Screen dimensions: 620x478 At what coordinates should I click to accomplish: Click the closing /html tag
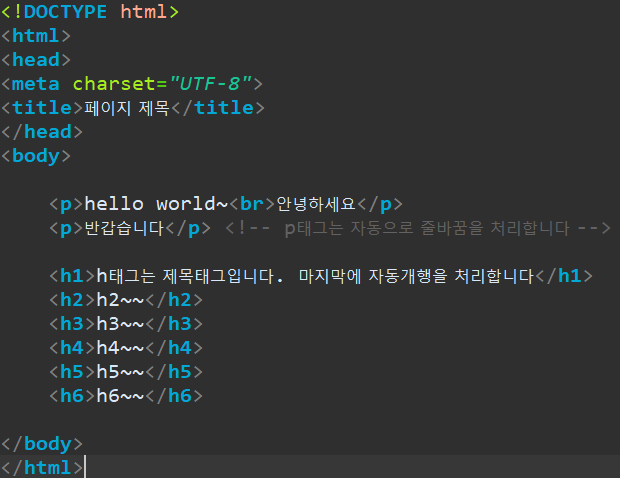42,468
